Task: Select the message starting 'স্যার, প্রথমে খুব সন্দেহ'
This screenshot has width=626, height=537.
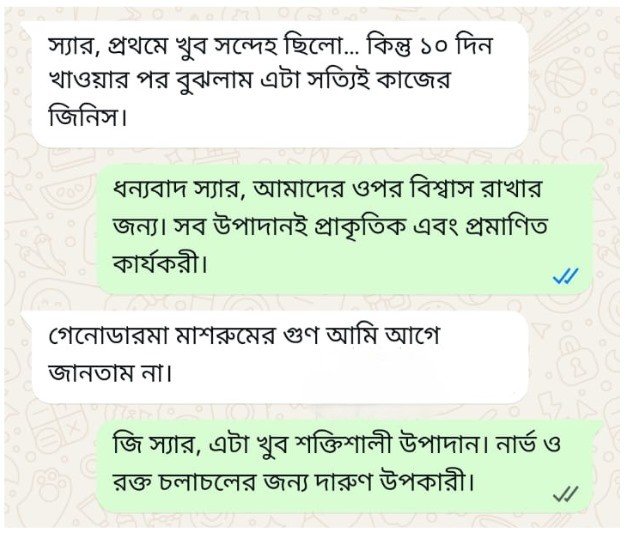Action: point(279,84)
